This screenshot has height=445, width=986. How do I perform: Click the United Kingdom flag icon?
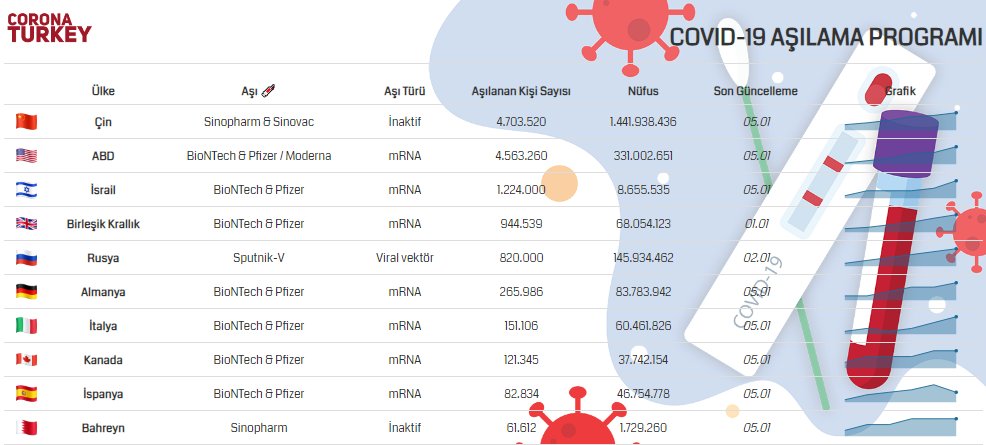(26, 224)
